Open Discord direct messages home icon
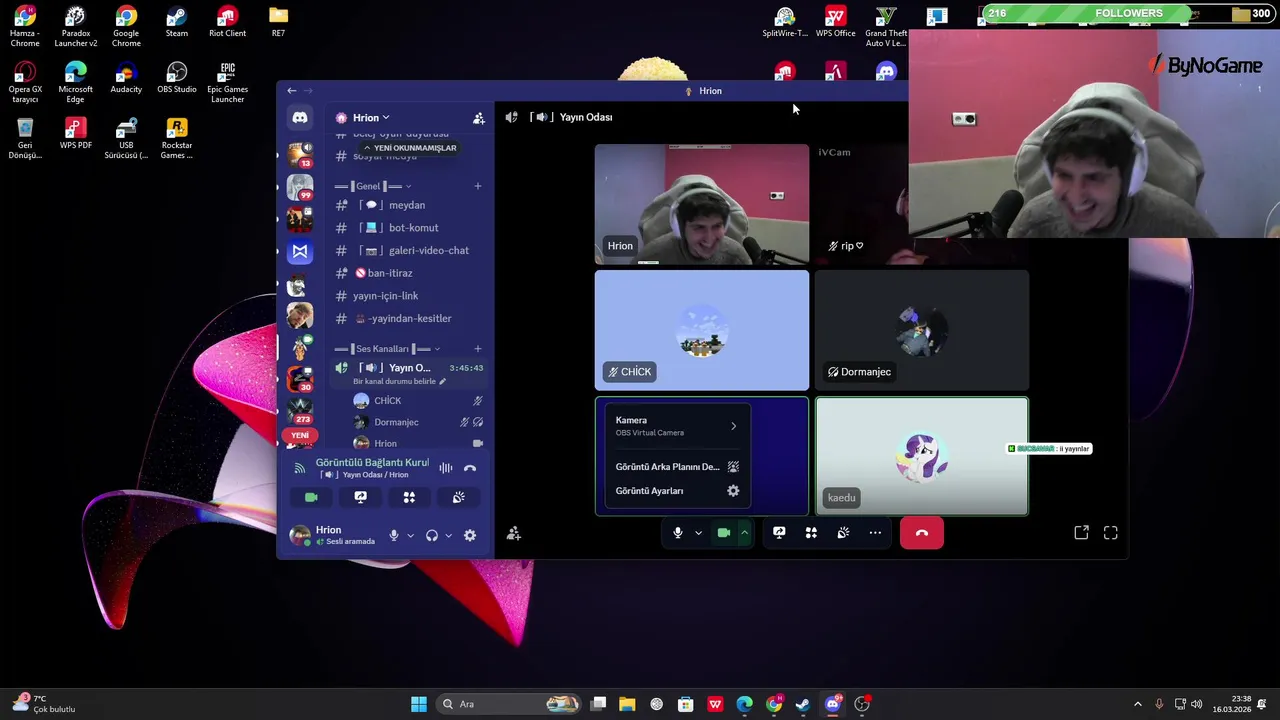The image size is (1280, 720). coord(300,117)
